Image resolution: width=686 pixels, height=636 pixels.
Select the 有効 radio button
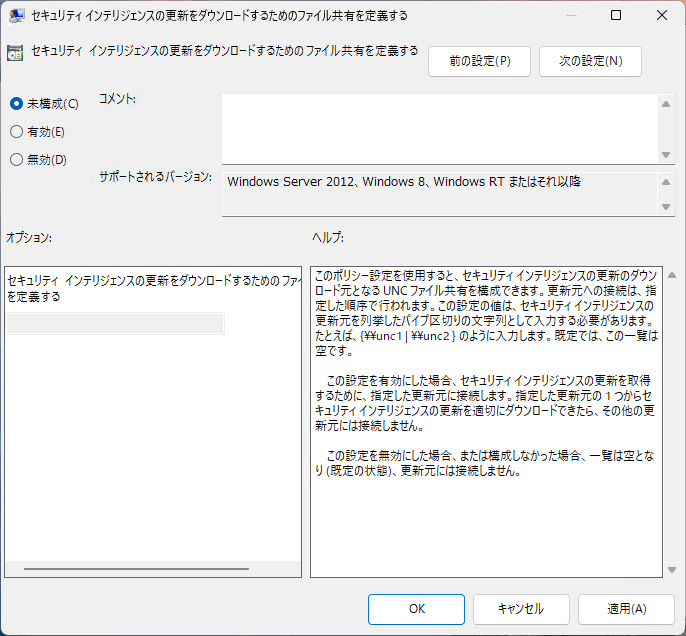point(16,131)
